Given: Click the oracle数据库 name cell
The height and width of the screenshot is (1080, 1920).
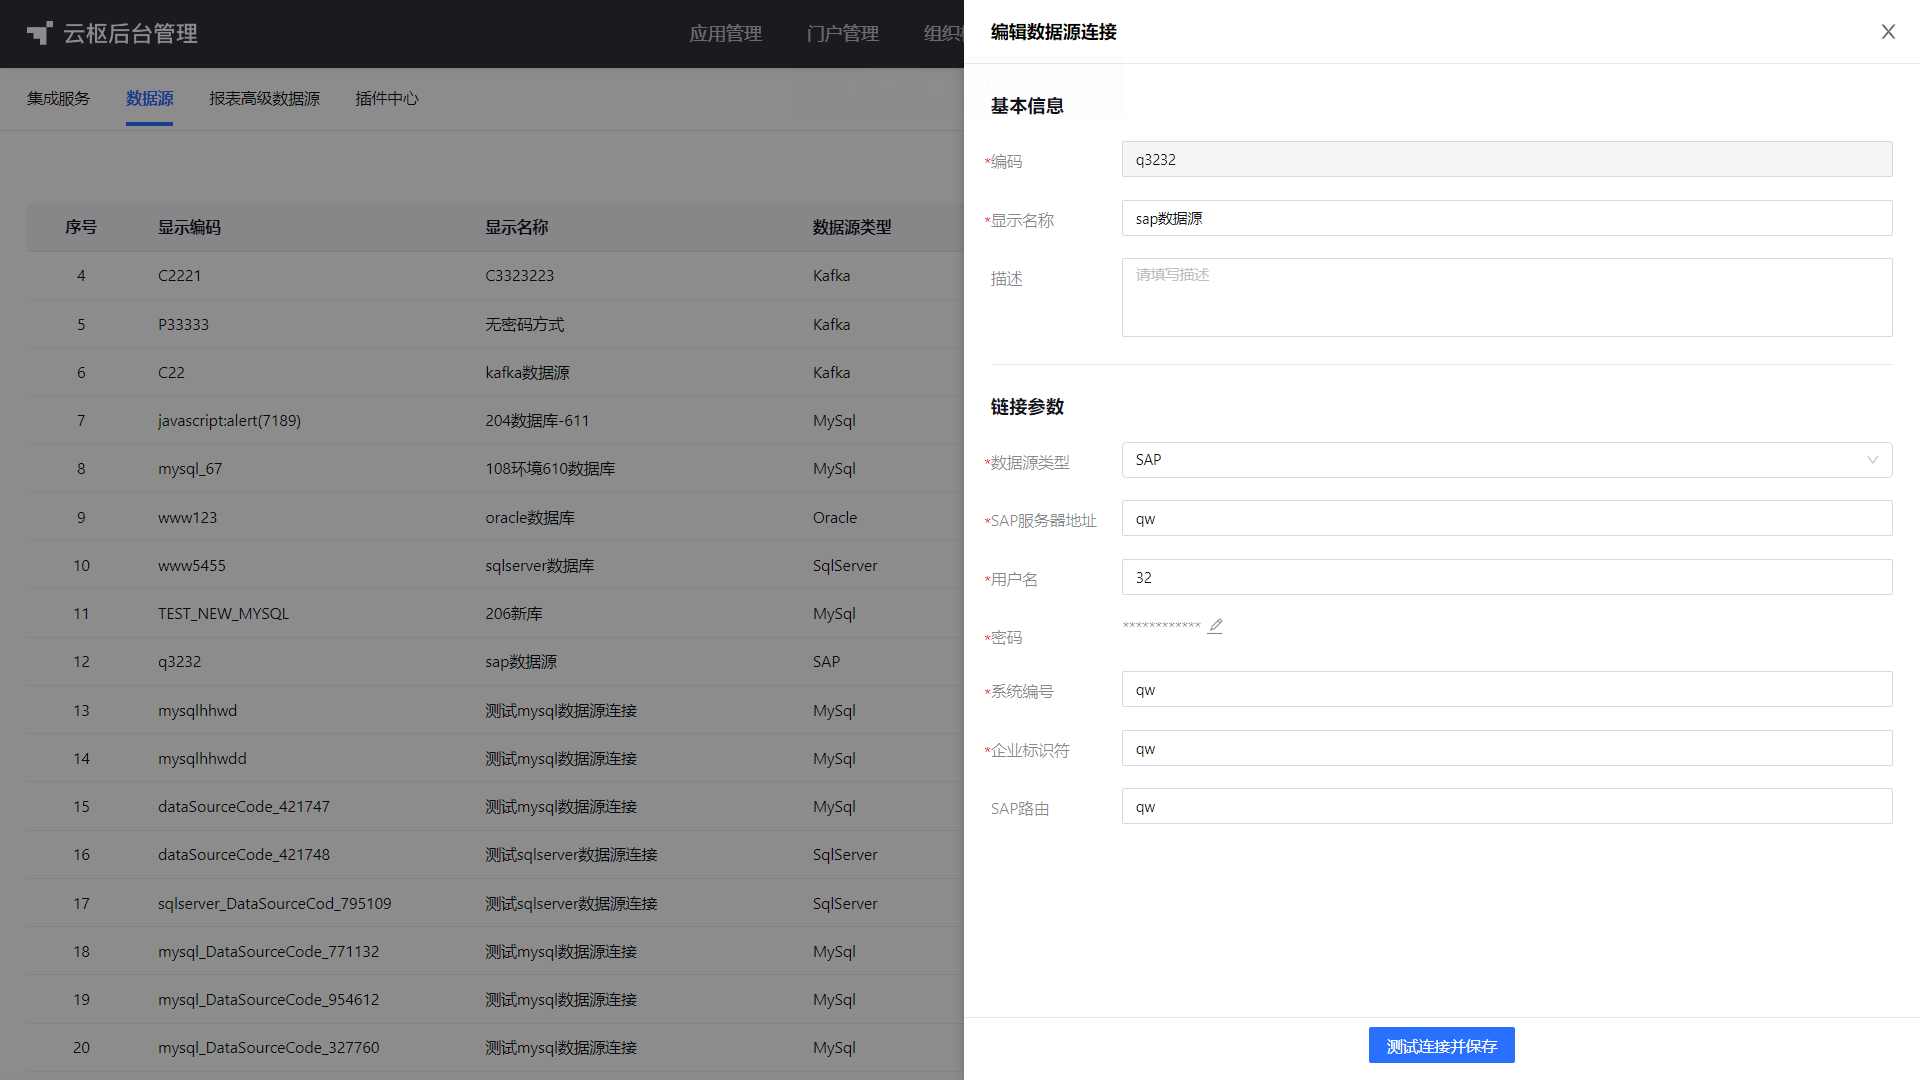Looking at the screenshot, I should (529, 517).
